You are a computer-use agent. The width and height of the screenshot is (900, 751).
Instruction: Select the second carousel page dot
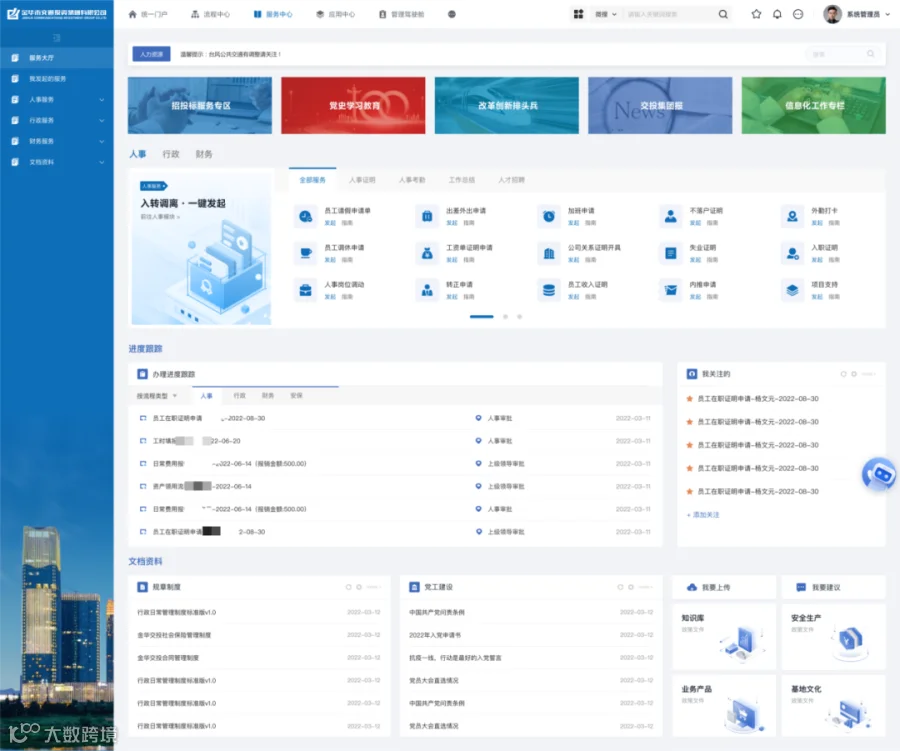505,316
